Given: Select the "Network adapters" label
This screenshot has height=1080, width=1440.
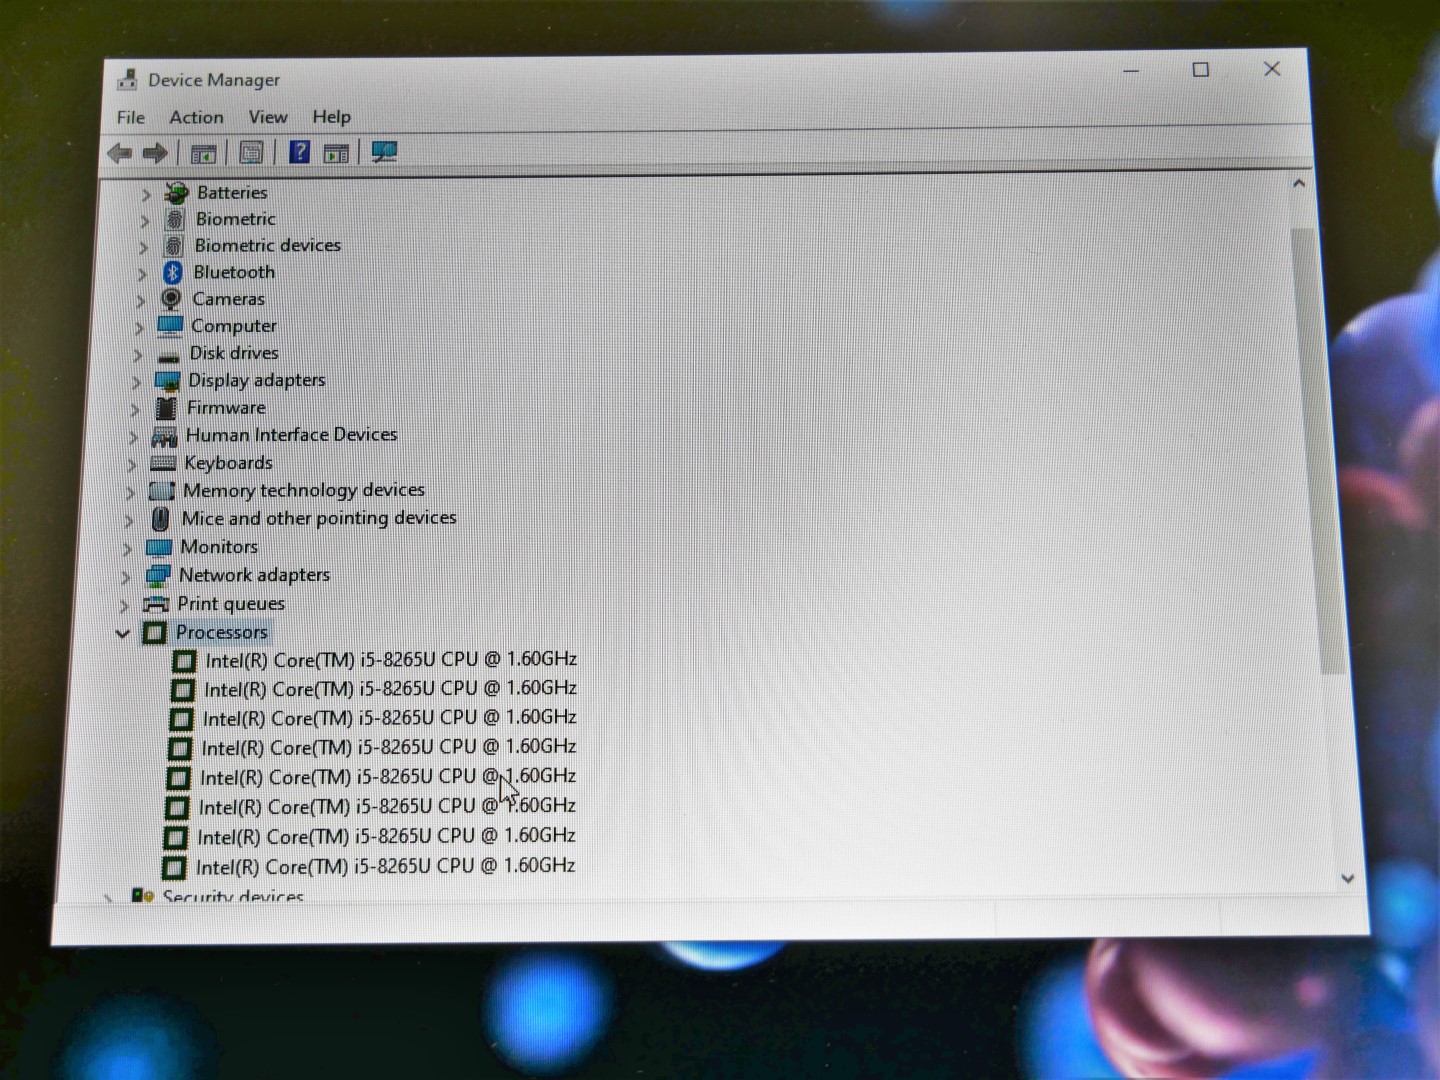Looking at the screenshot, I should tap(255, 575).
